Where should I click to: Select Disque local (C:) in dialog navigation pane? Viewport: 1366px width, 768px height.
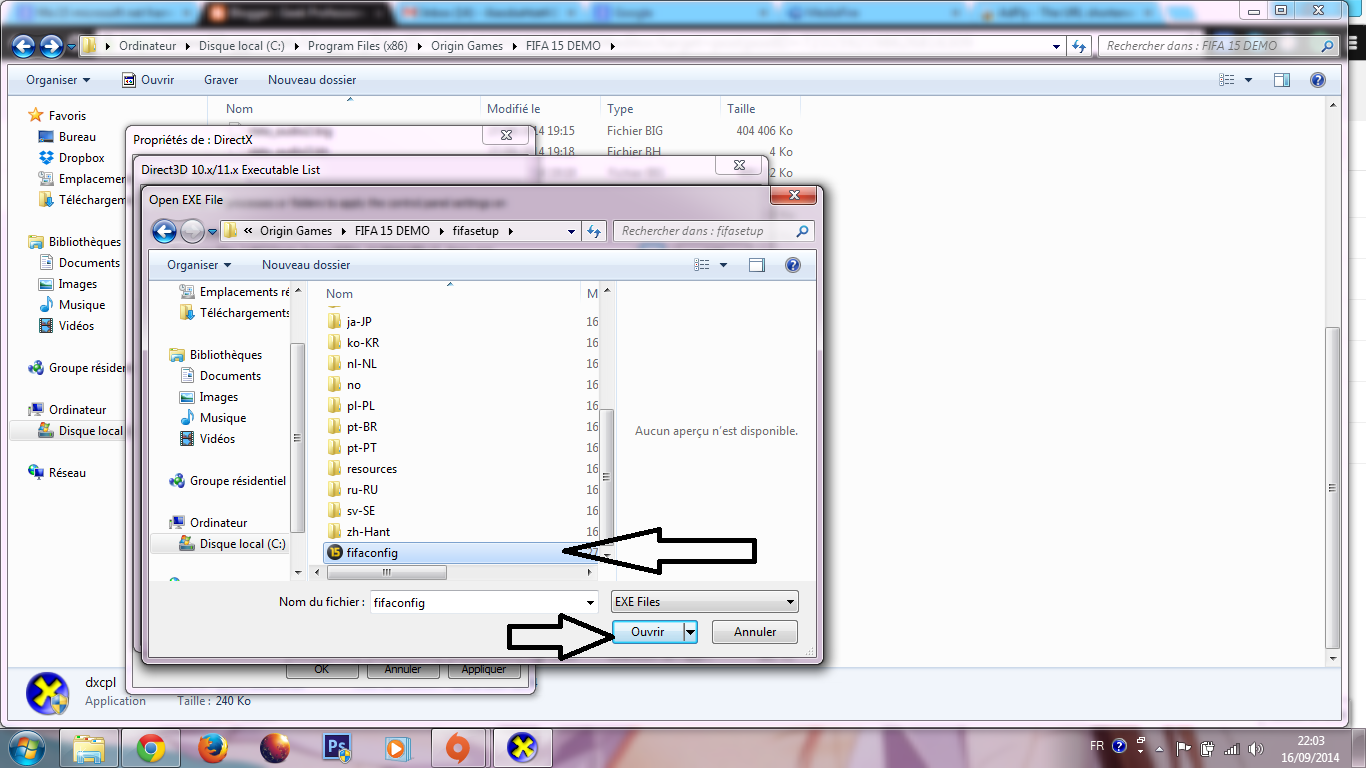(x=232, y=544)
